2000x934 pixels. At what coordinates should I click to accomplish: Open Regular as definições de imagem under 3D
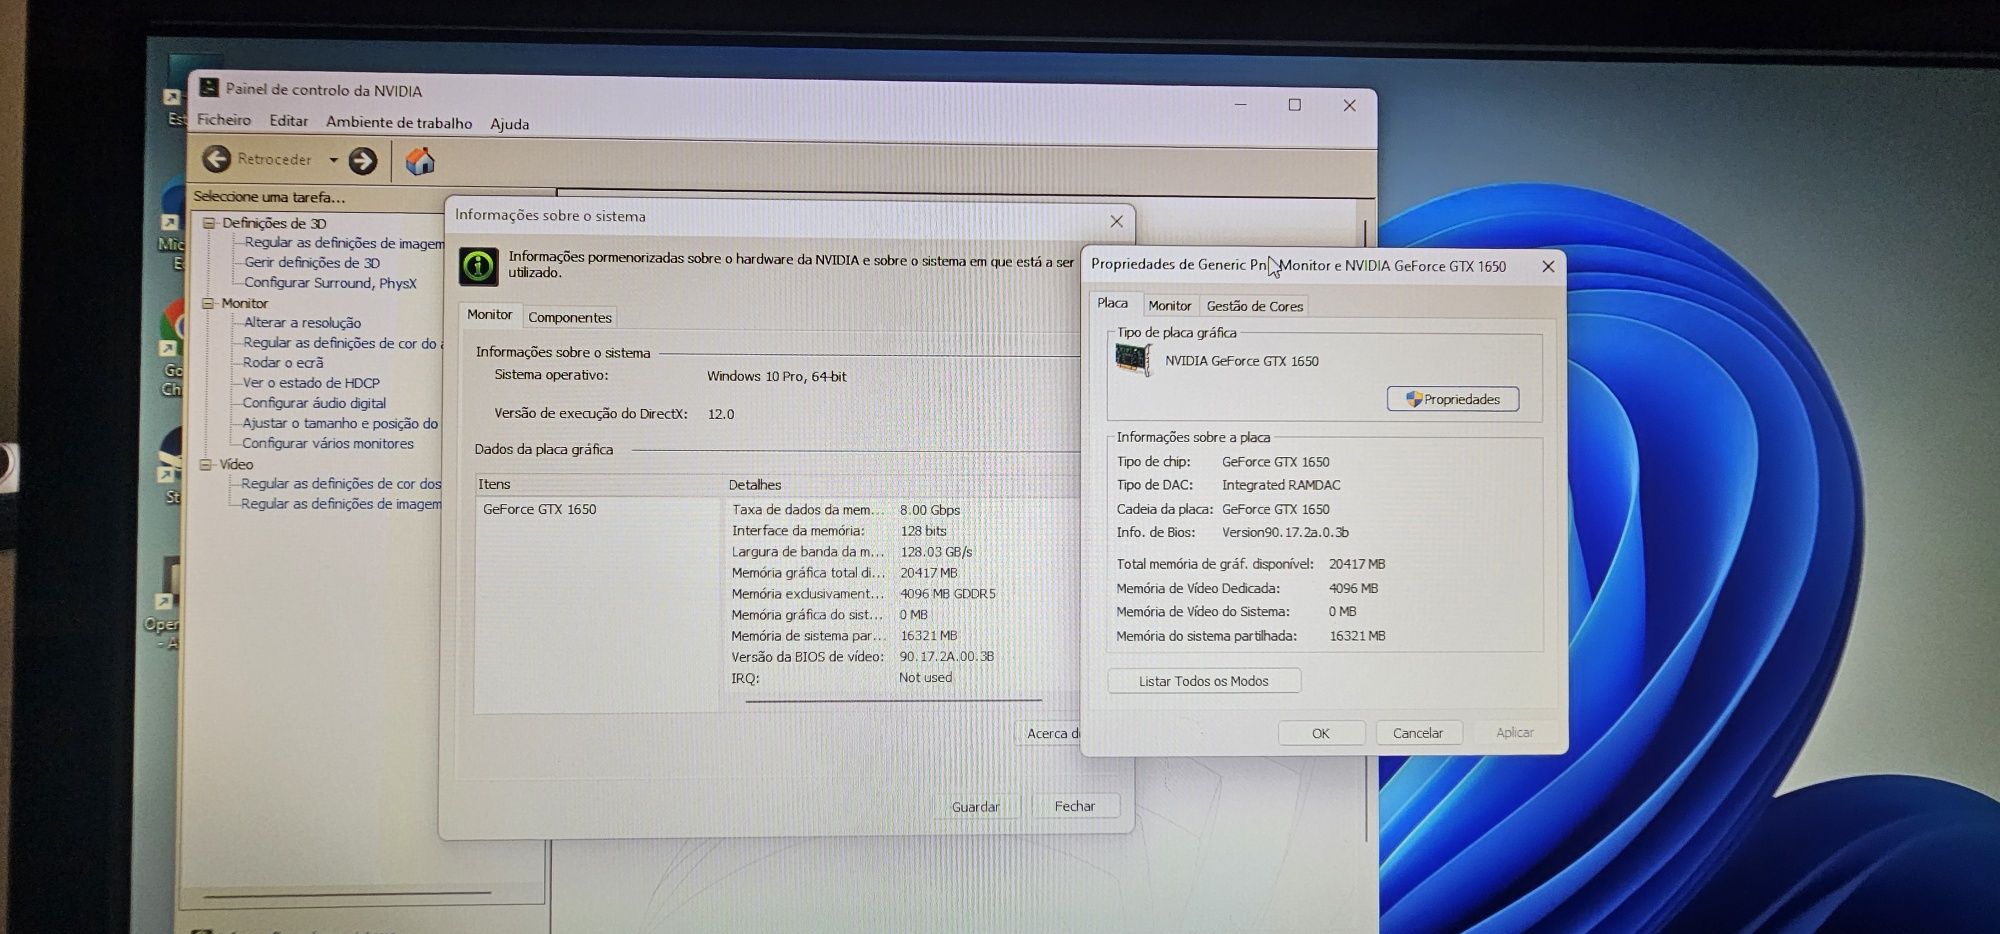[x=344, y=243]
